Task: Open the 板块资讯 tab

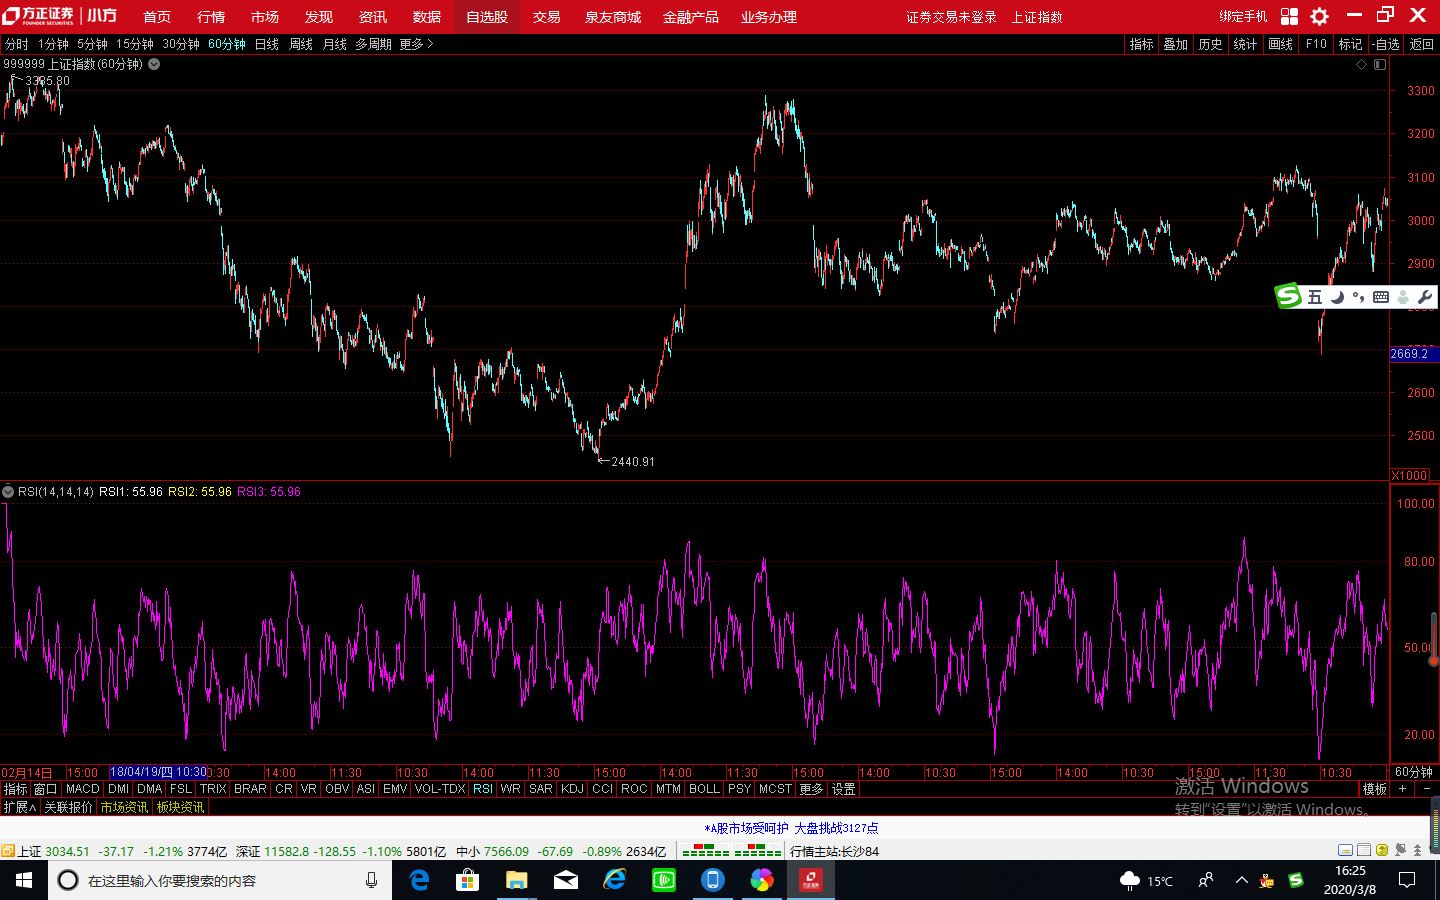Action: pyautogui.click(x=180, y=807)
